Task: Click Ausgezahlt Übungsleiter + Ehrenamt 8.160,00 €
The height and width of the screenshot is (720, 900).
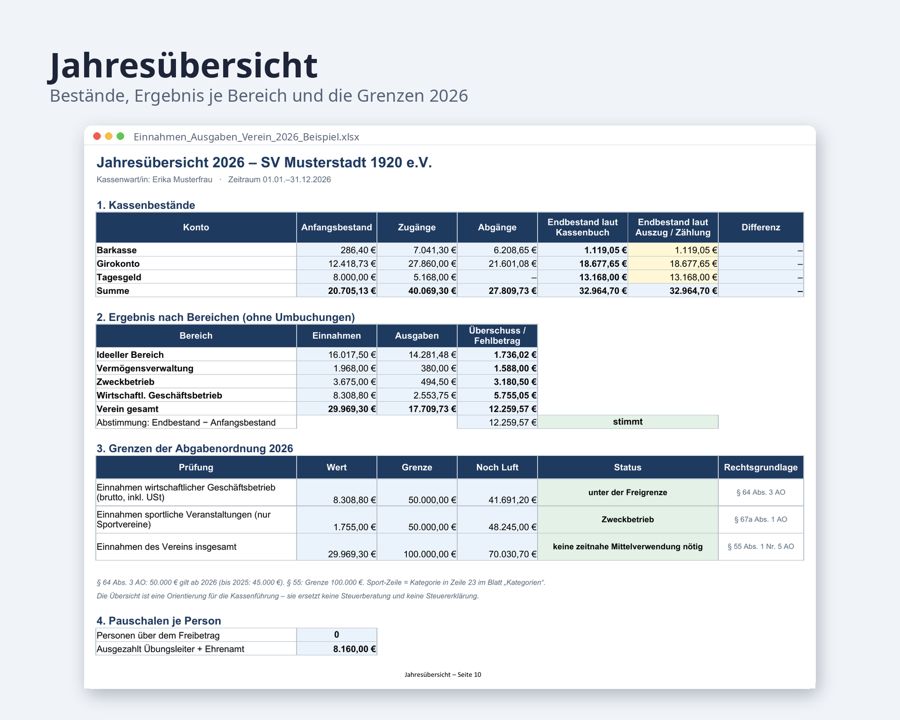Action: tap(336, 649)
